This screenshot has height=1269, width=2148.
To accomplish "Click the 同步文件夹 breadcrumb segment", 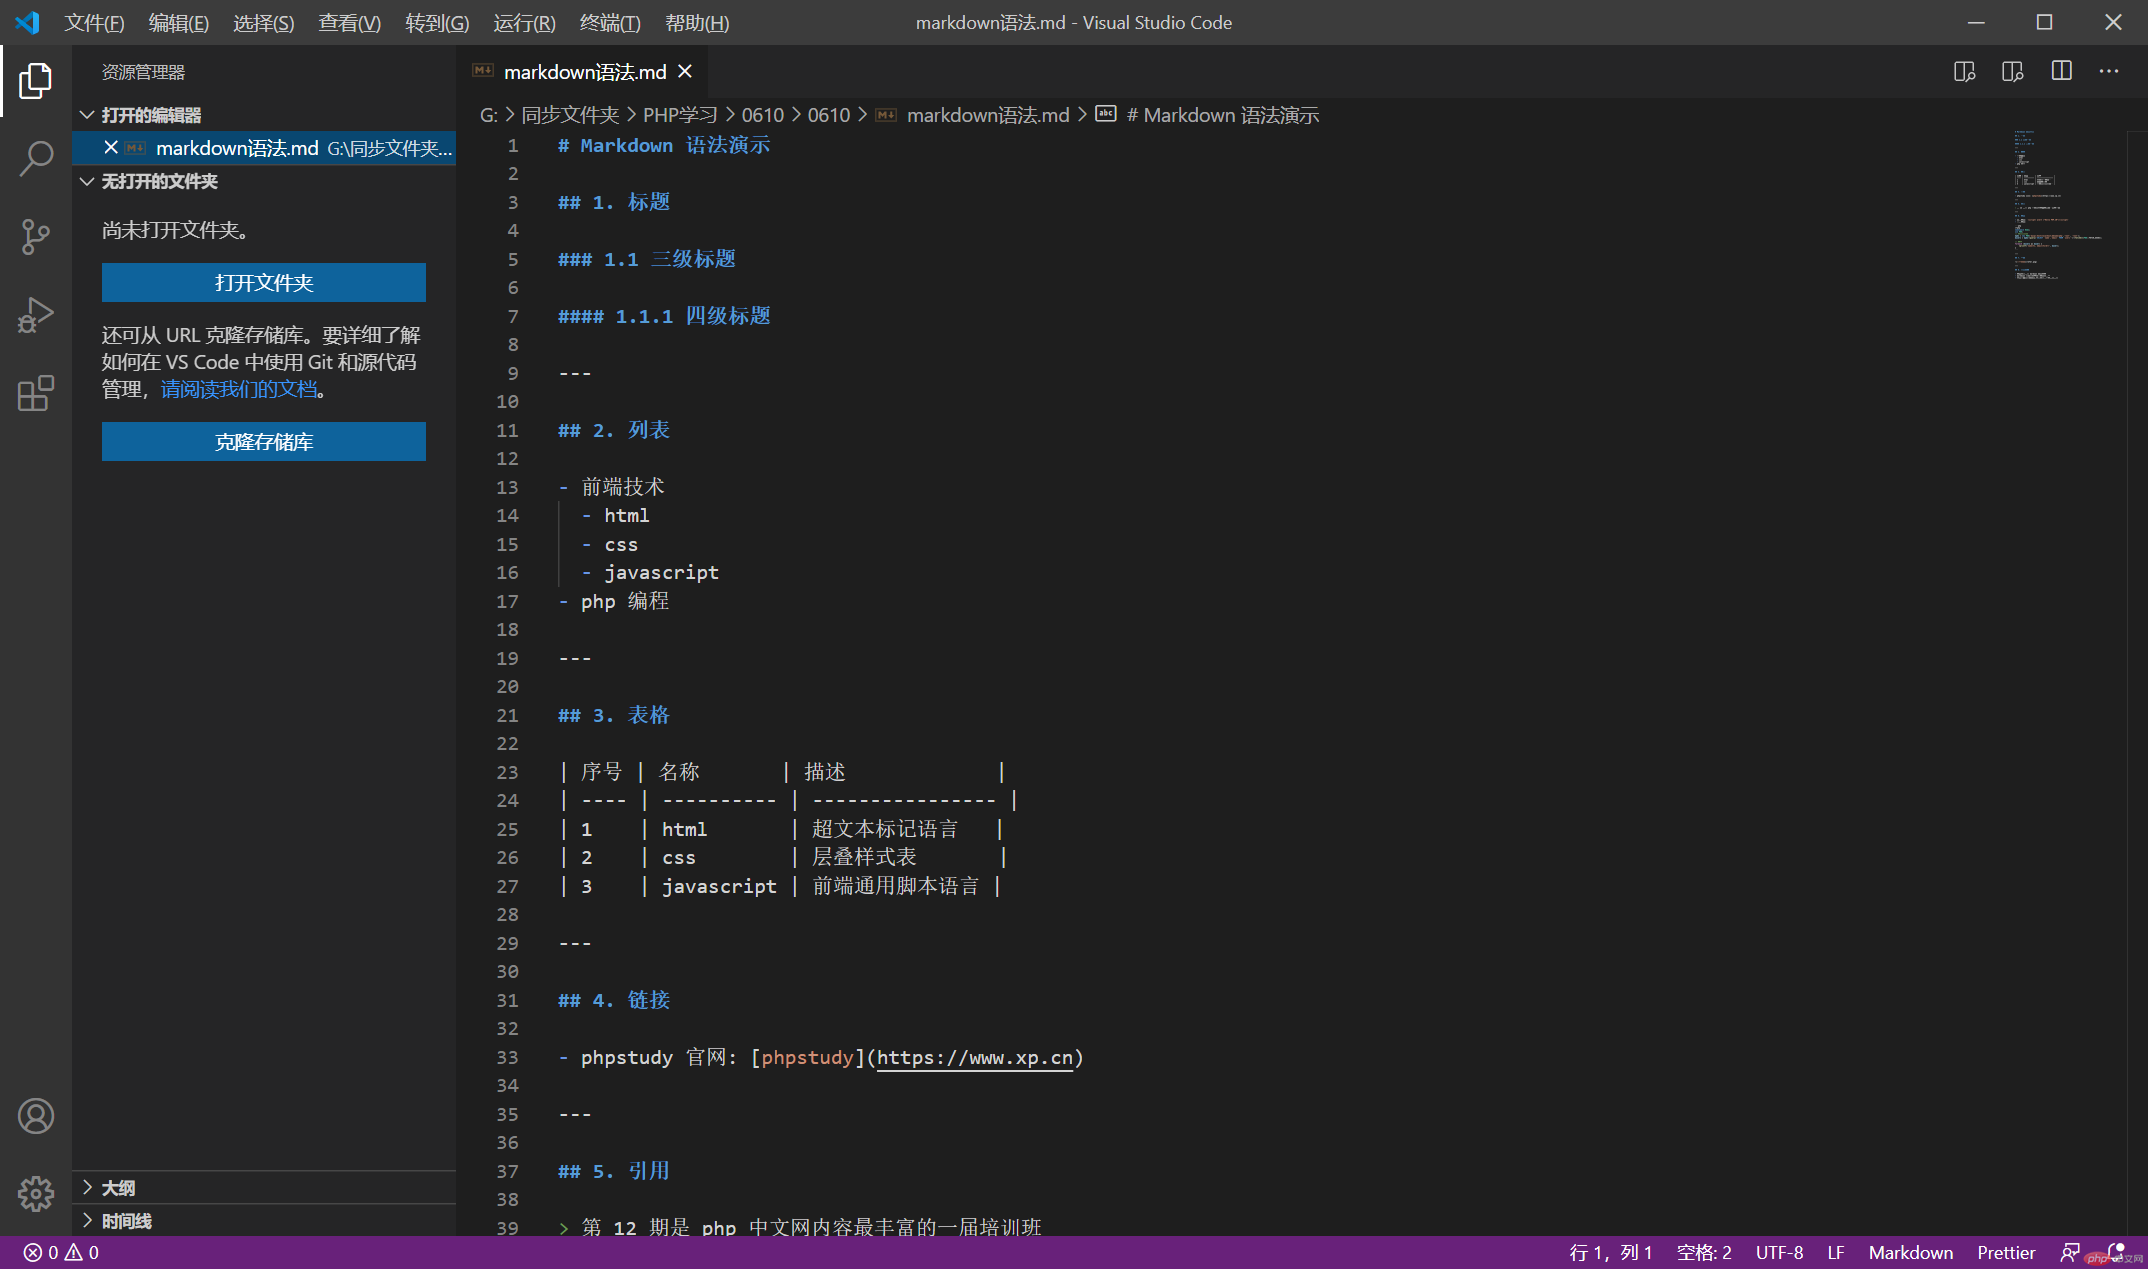I will [x=570, y=115].
